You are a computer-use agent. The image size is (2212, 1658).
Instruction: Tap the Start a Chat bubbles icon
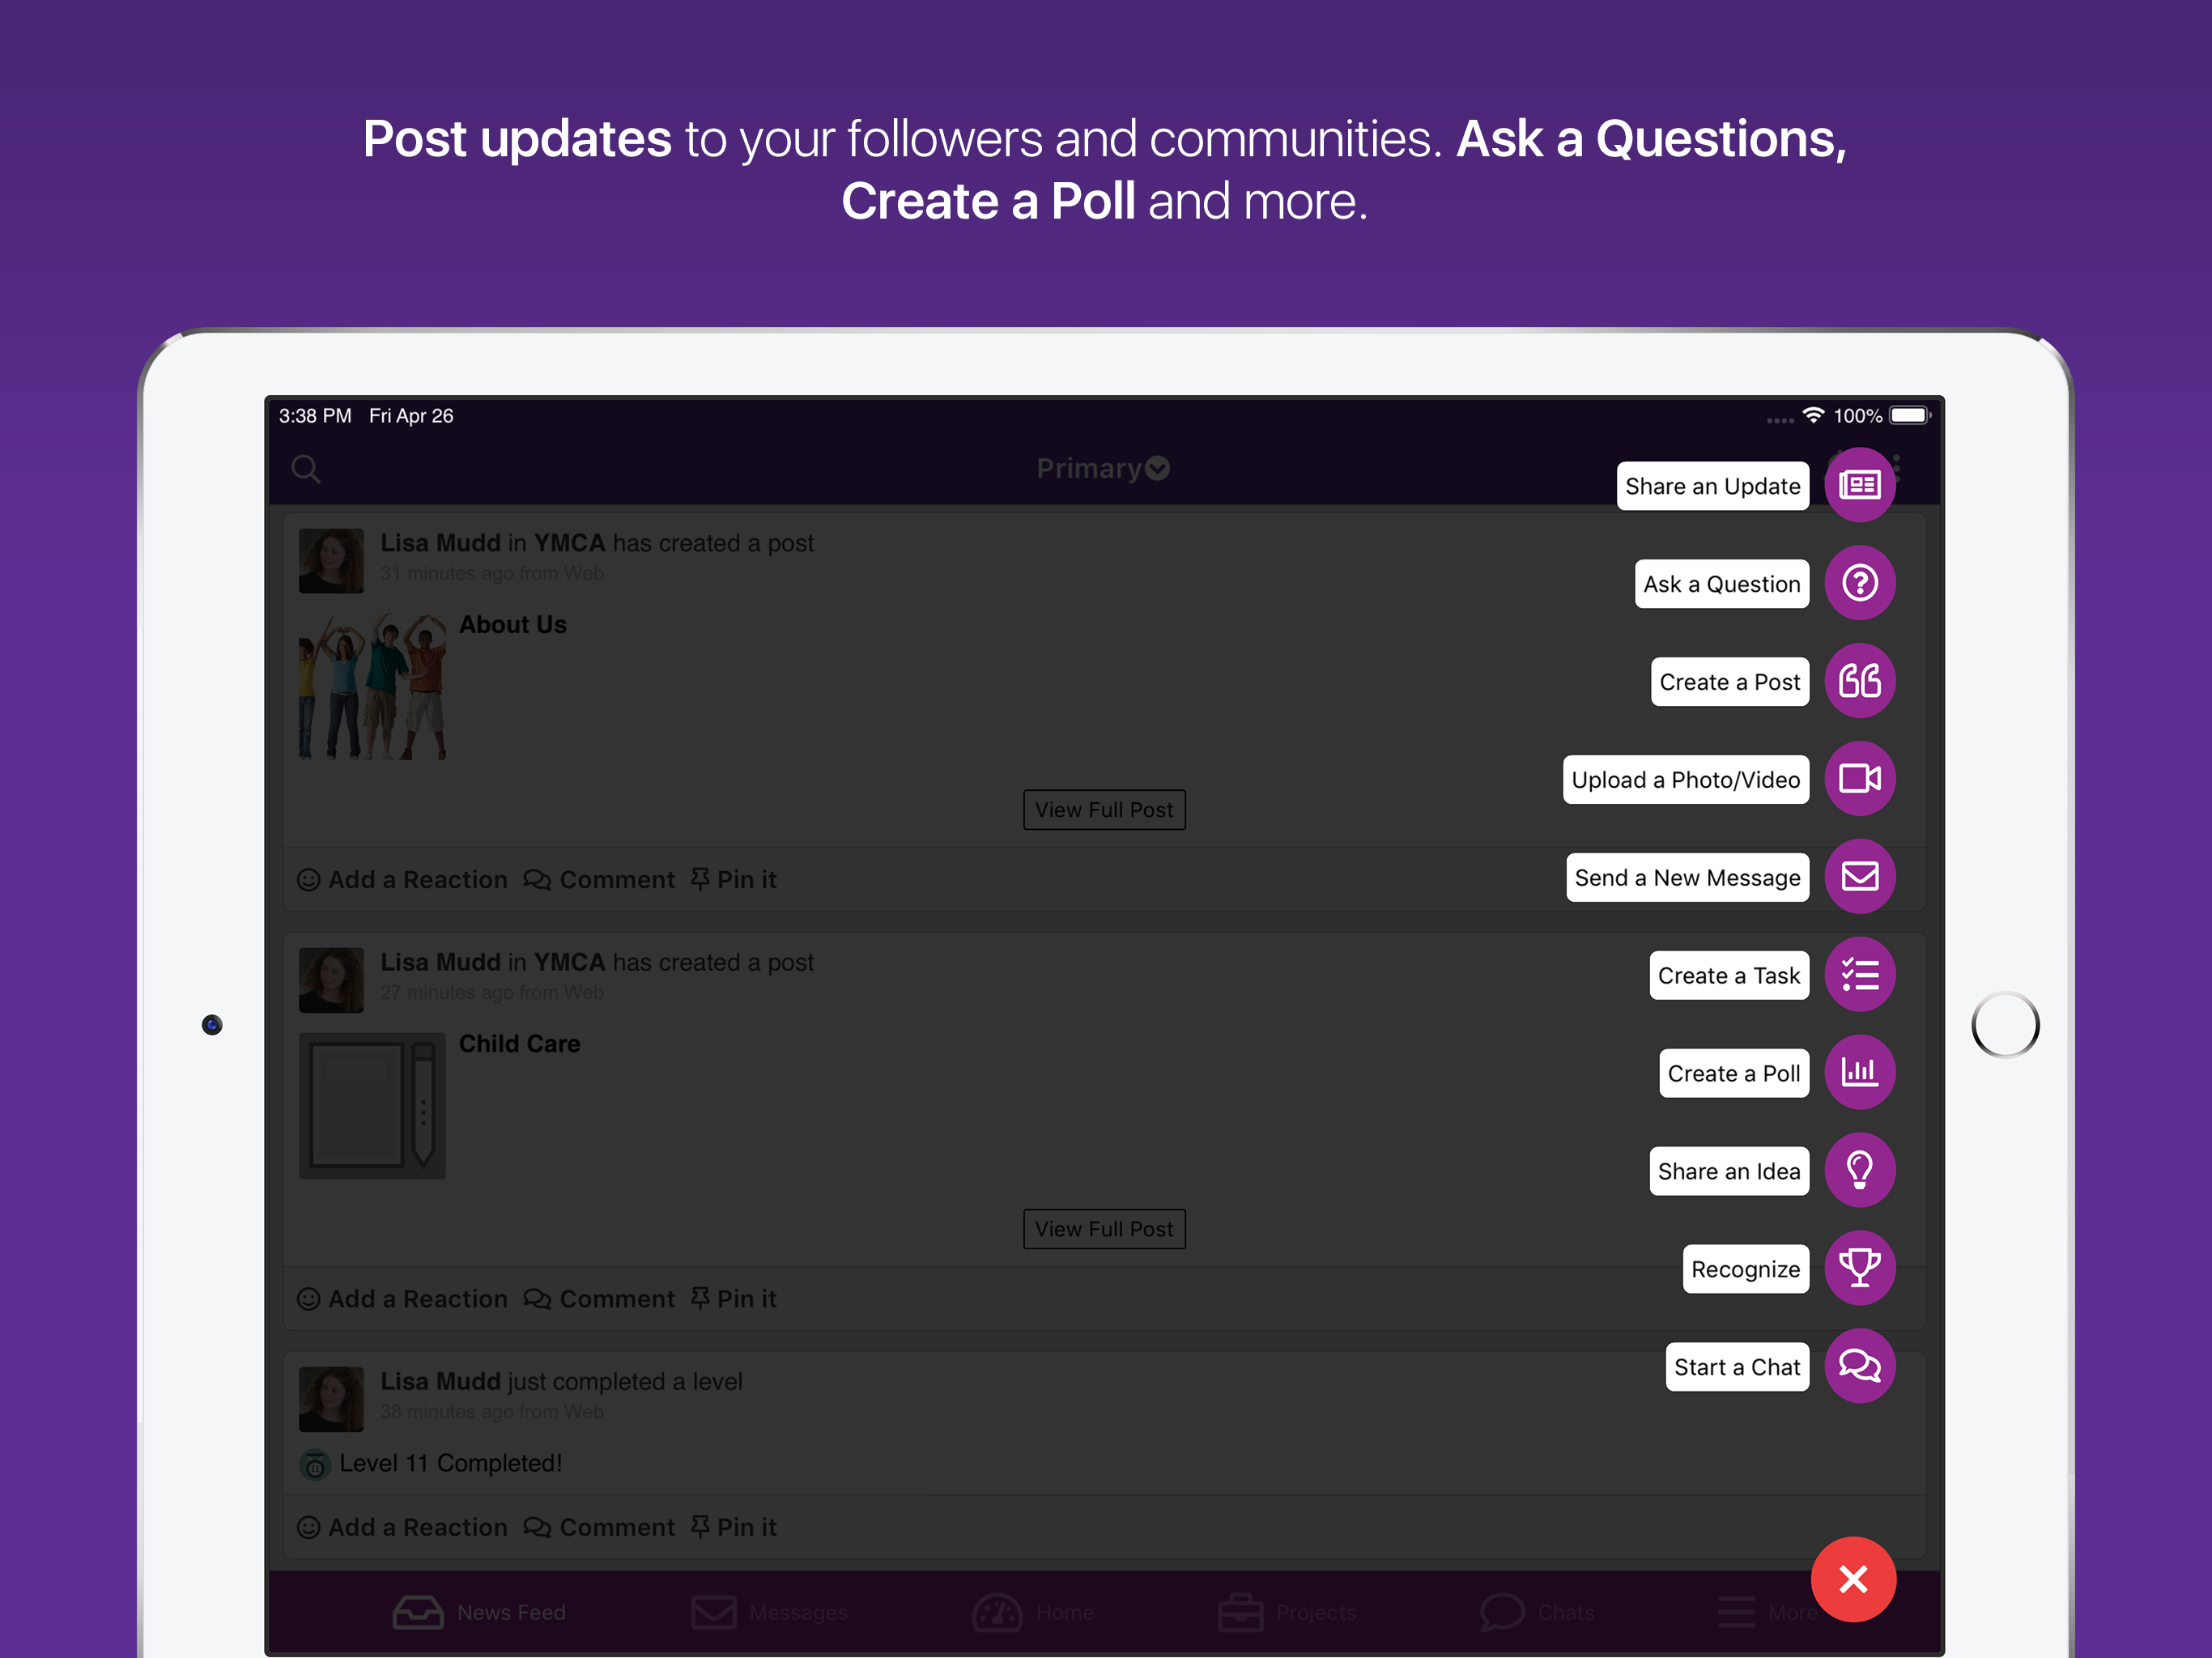1859,1367
